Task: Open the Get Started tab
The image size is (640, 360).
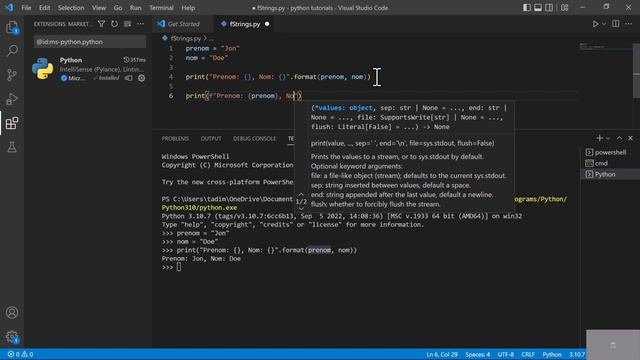Action: [183, 24]
